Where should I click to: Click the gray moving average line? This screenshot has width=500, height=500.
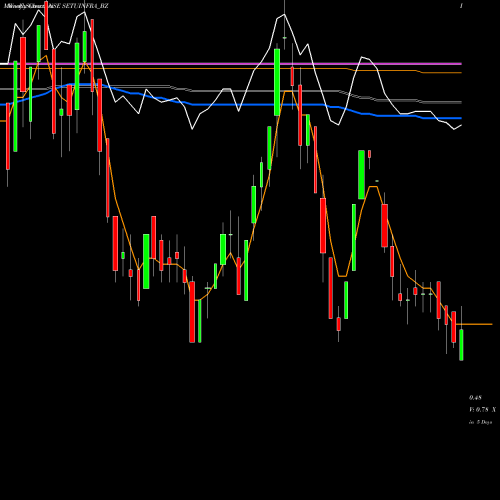pyautogui.click(x=231, y=91)
